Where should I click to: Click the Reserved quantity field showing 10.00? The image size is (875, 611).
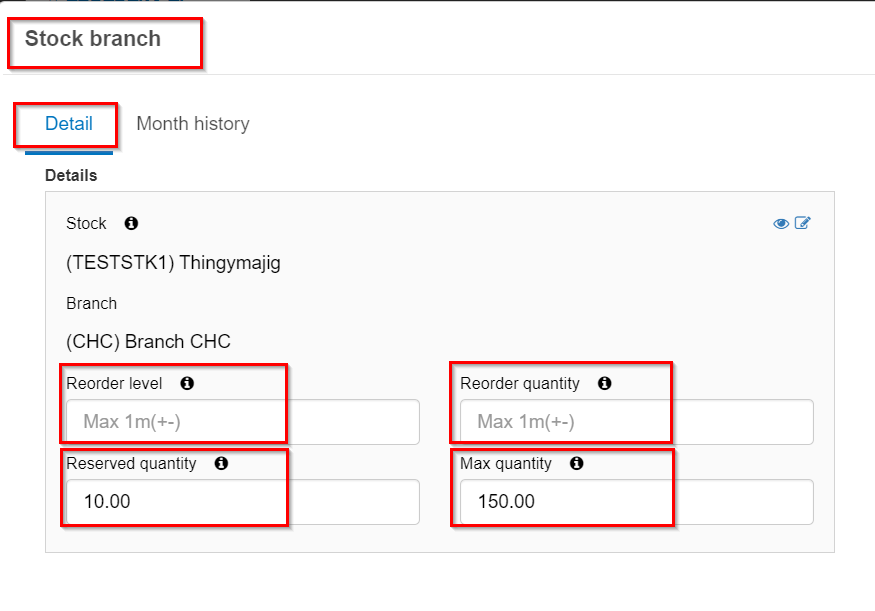(x=243, y=502)
